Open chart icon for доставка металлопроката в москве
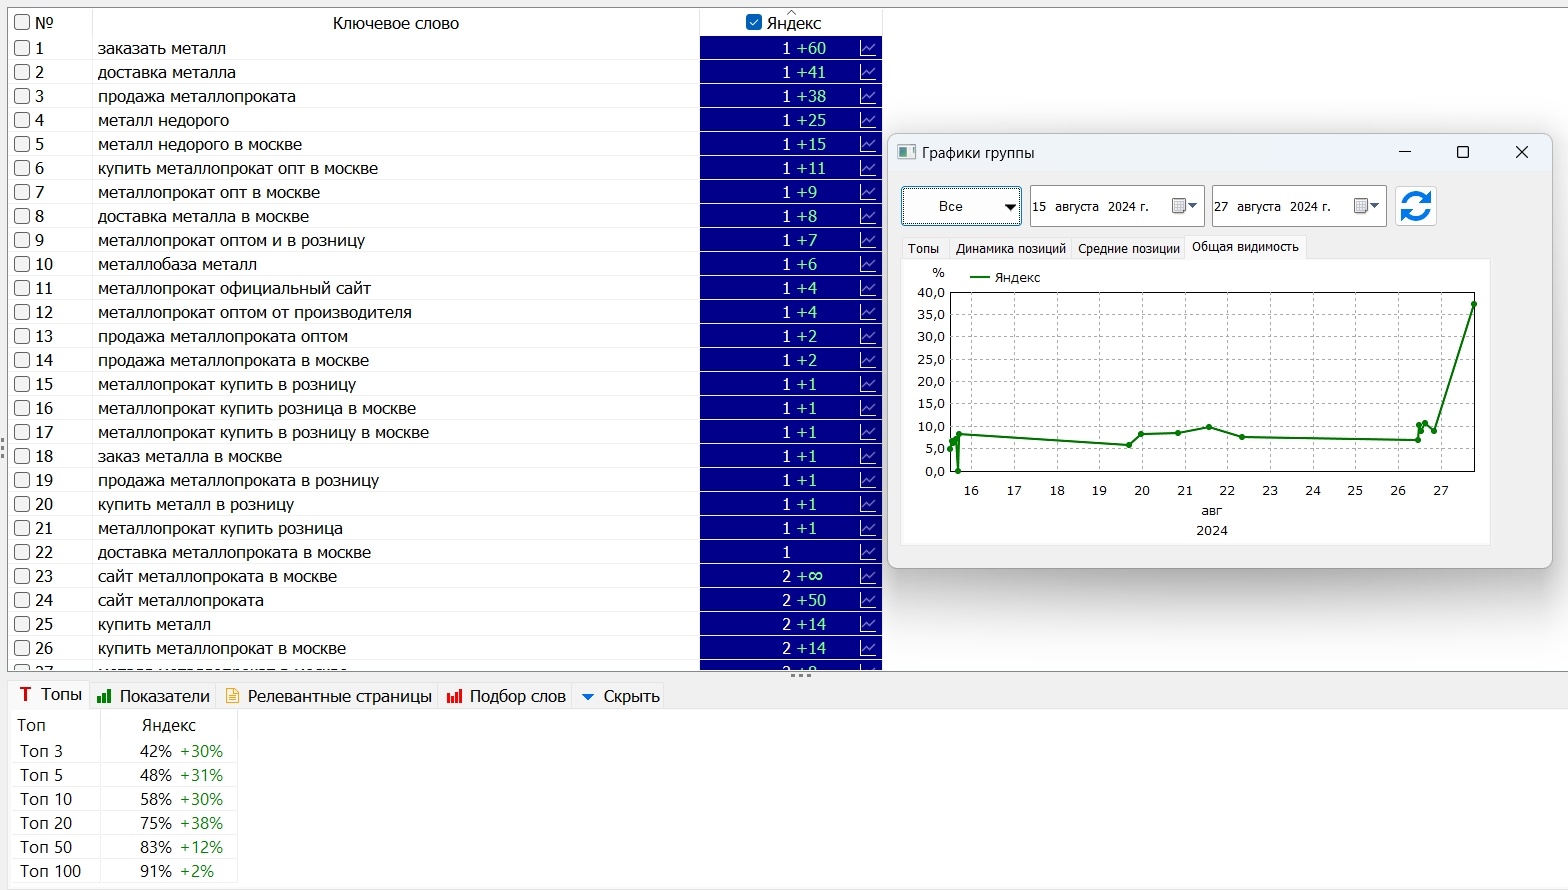 click(868, 552)
